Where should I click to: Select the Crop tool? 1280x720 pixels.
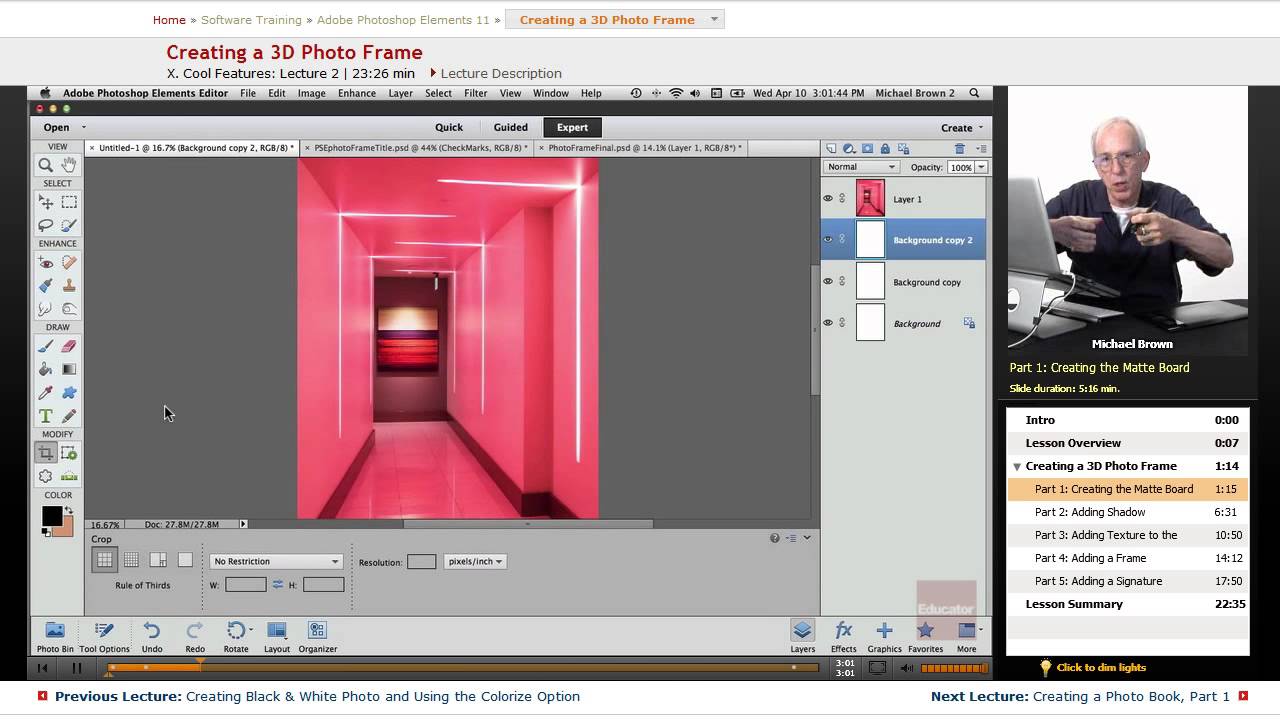click(46, 453)
